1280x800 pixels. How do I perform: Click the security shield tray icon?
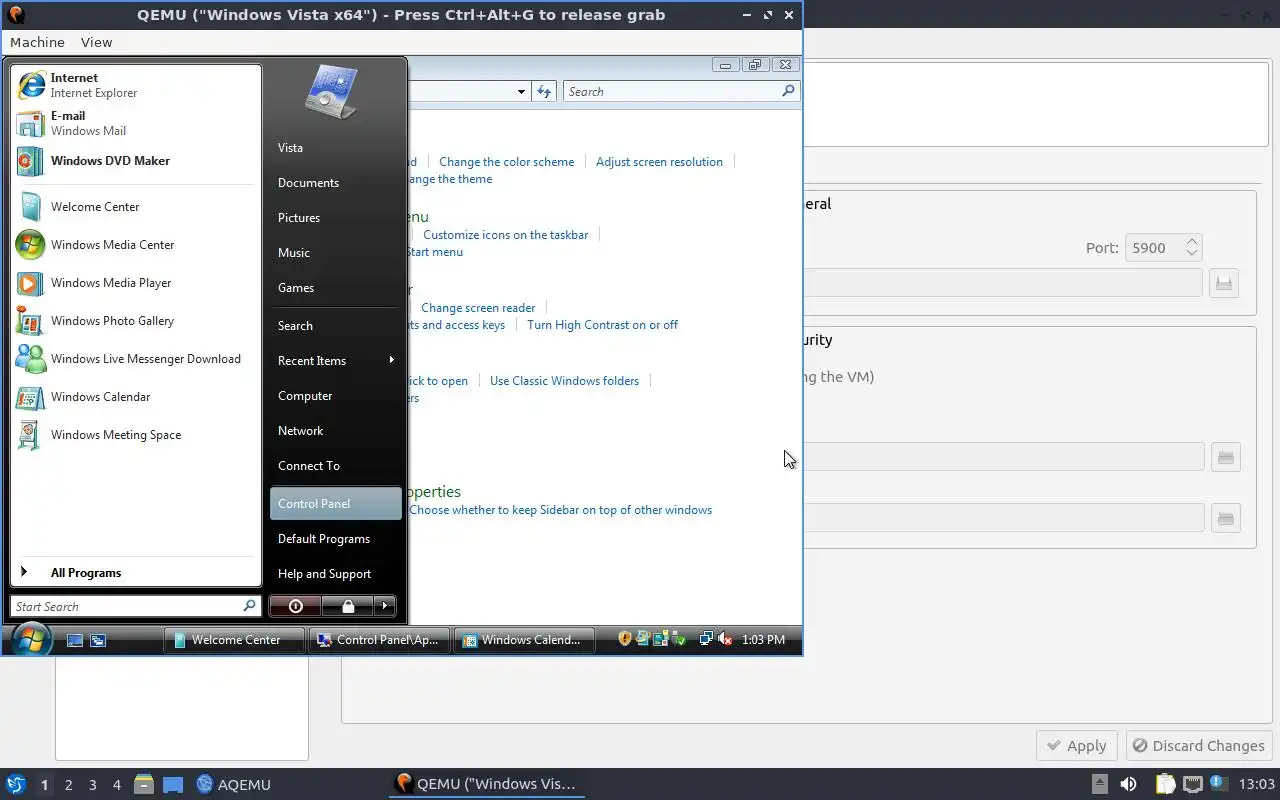625,639
